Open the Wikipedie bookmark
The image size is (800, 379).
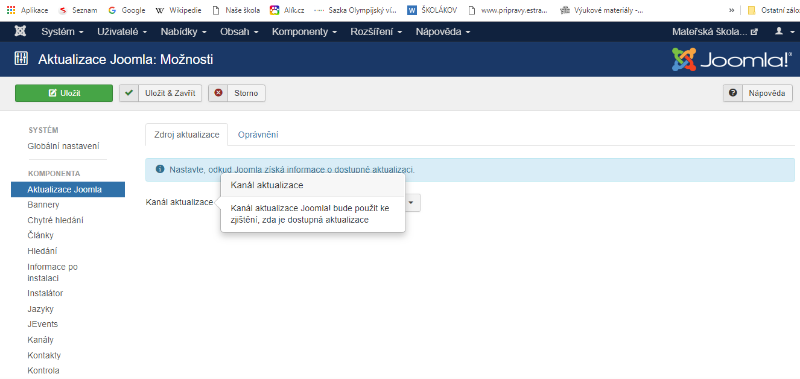click(x=178, y=10)
